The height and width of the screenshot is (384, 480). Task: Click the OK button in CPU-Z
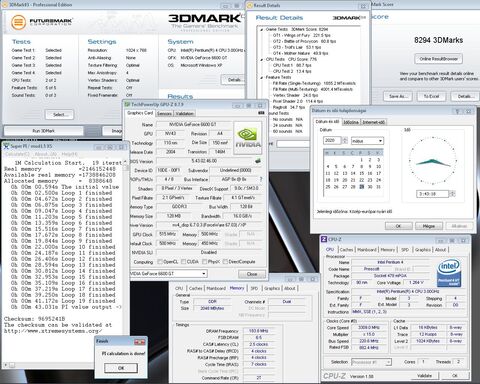click(x=455, y=376)
